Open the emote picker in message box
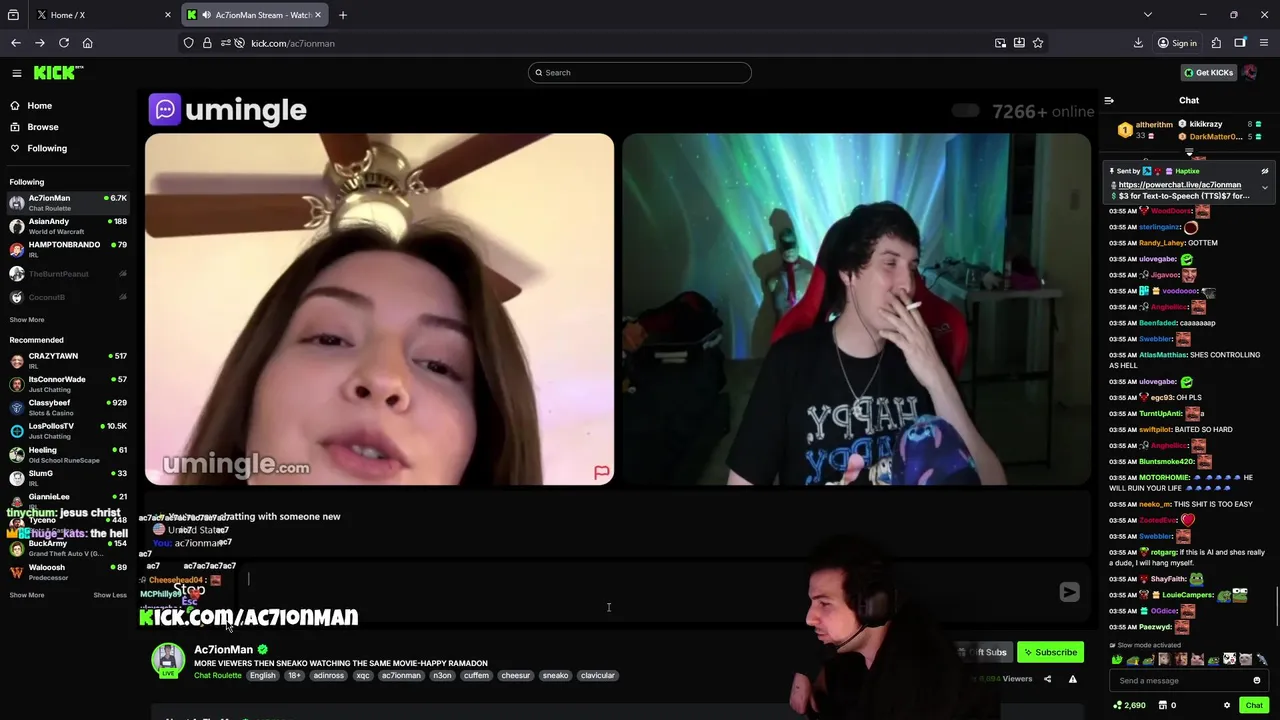 pyautogui.click(x=1257, y=681)
